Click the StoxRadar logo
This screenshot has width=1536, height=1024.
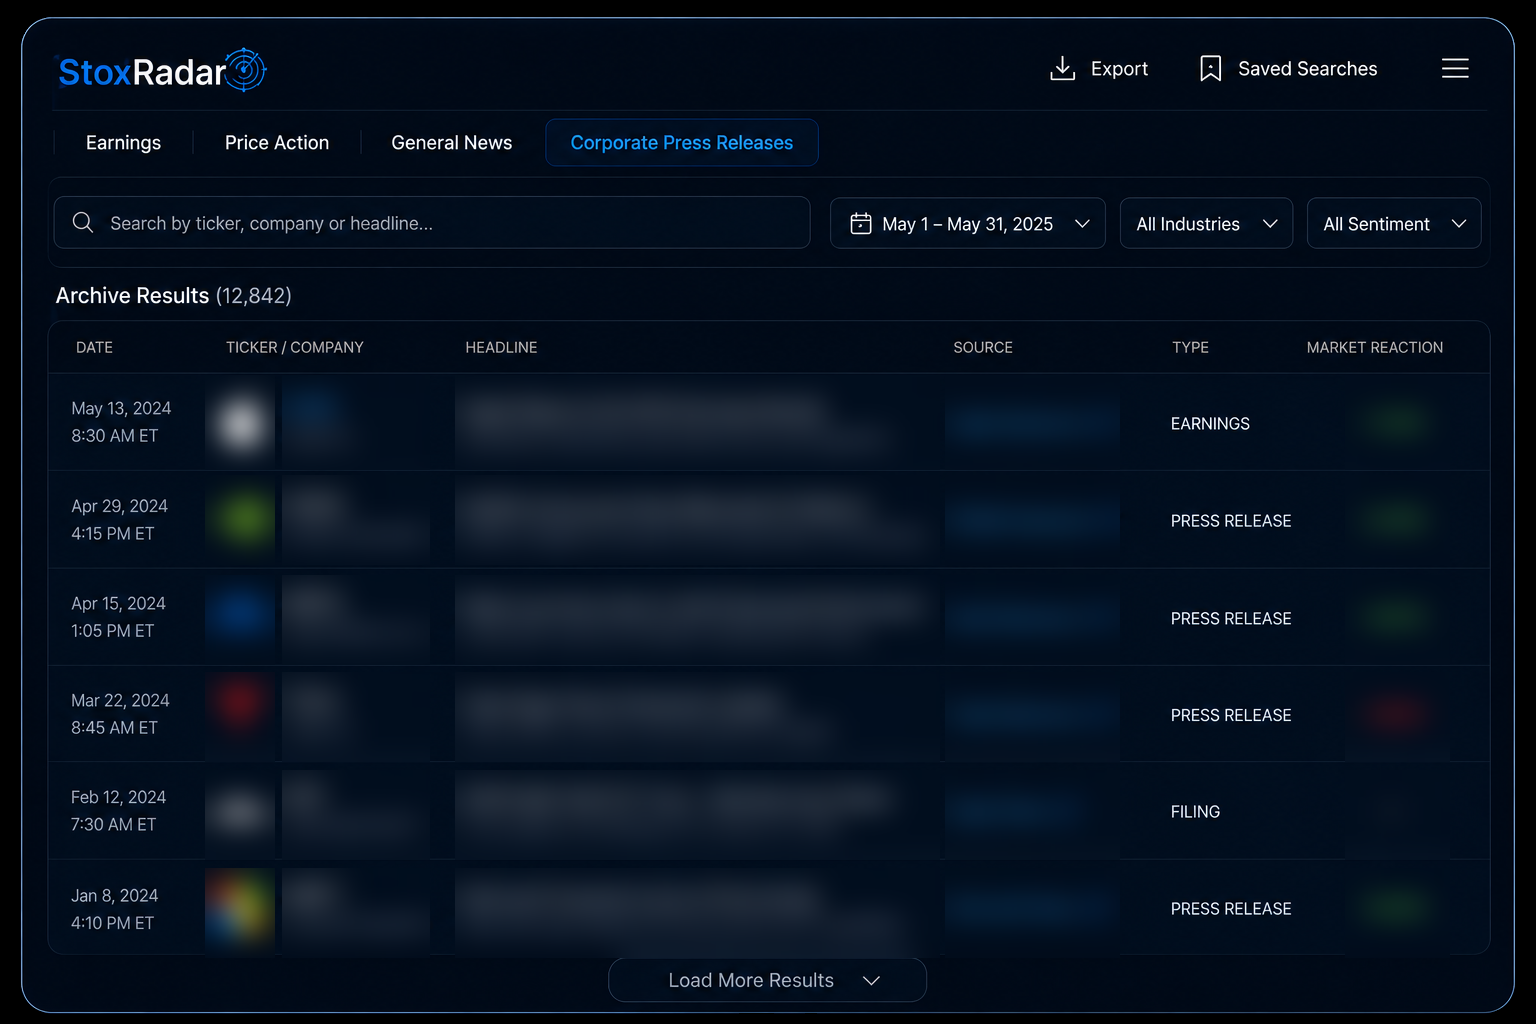point(162,71)
